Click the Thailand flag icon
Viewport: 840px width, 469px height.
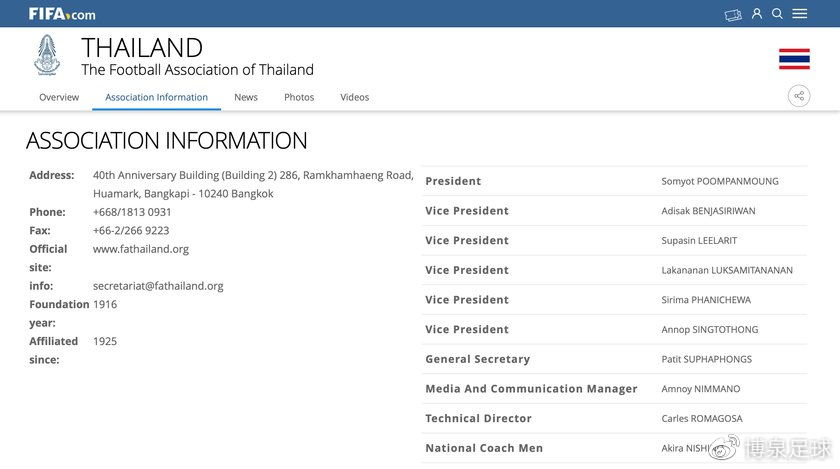click(x=794, y=59)
